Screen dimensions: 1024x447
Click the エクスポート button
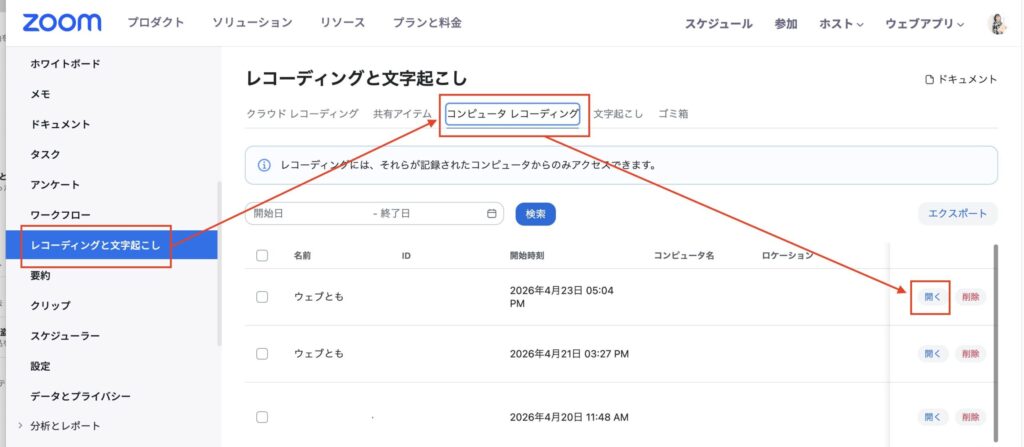[957, 213]
